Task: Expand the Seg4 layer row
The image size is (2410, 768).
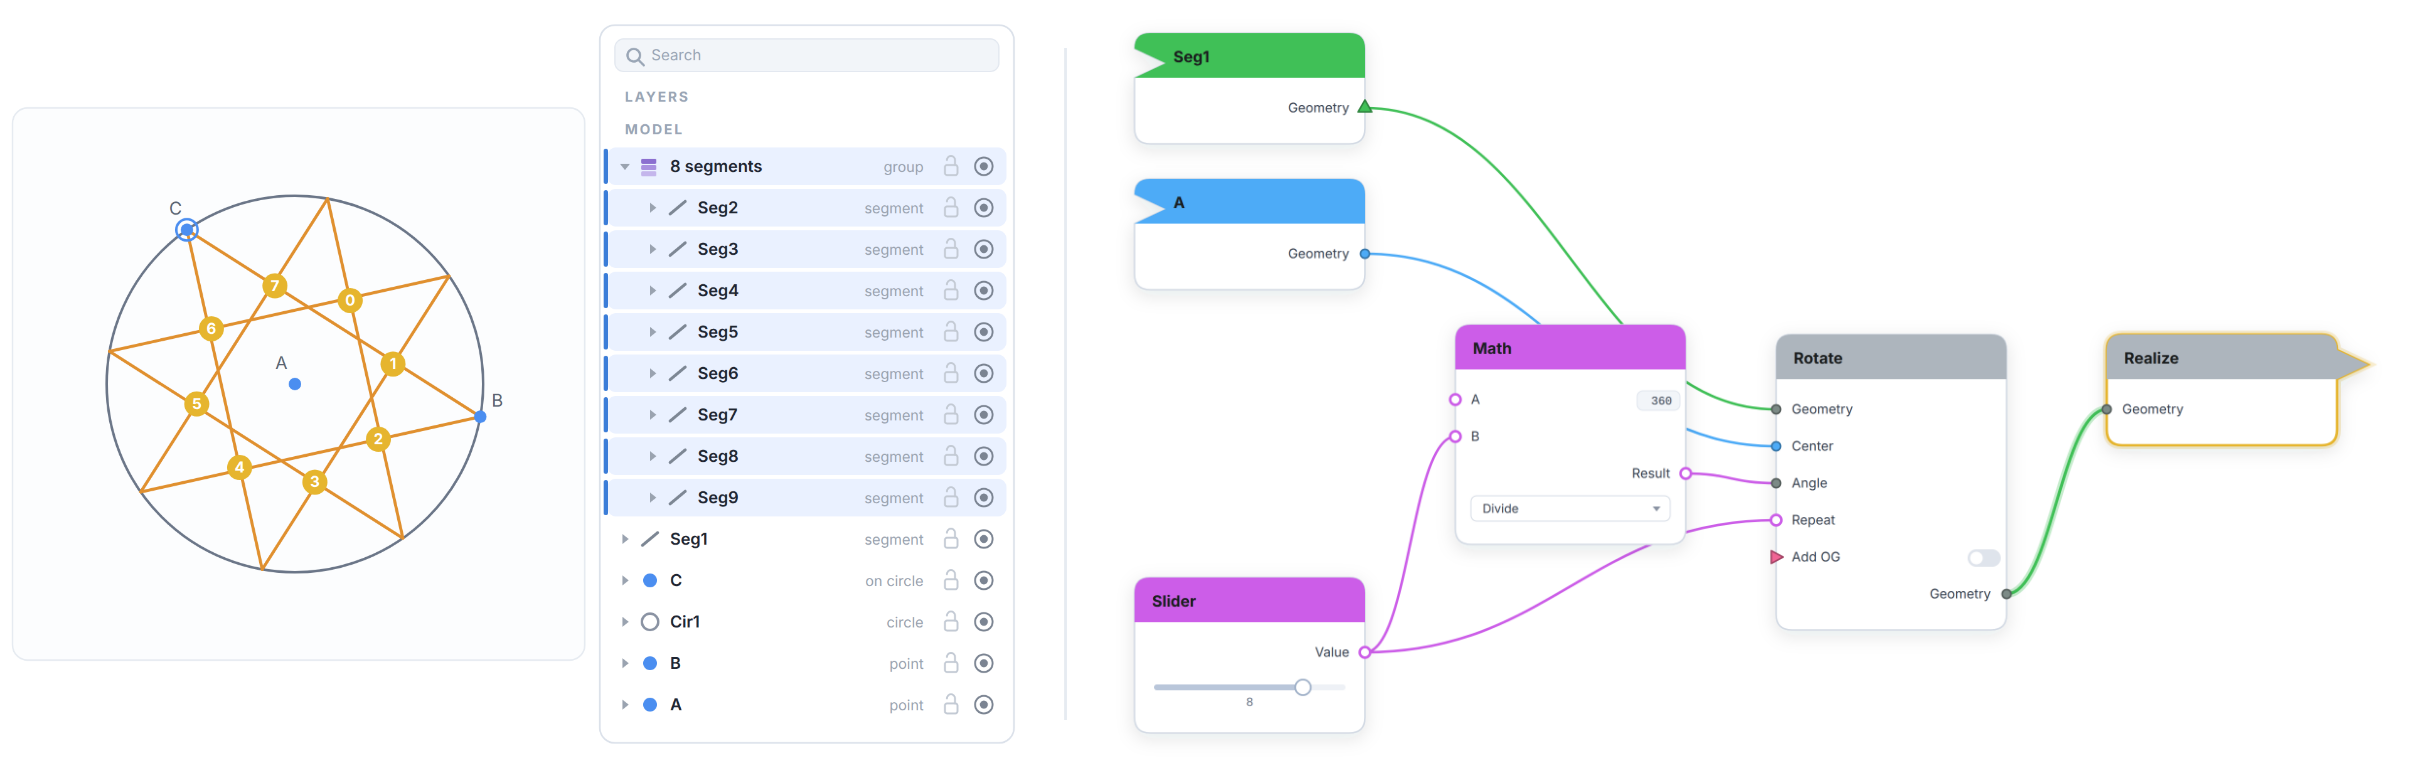Action: pos(652,291)
